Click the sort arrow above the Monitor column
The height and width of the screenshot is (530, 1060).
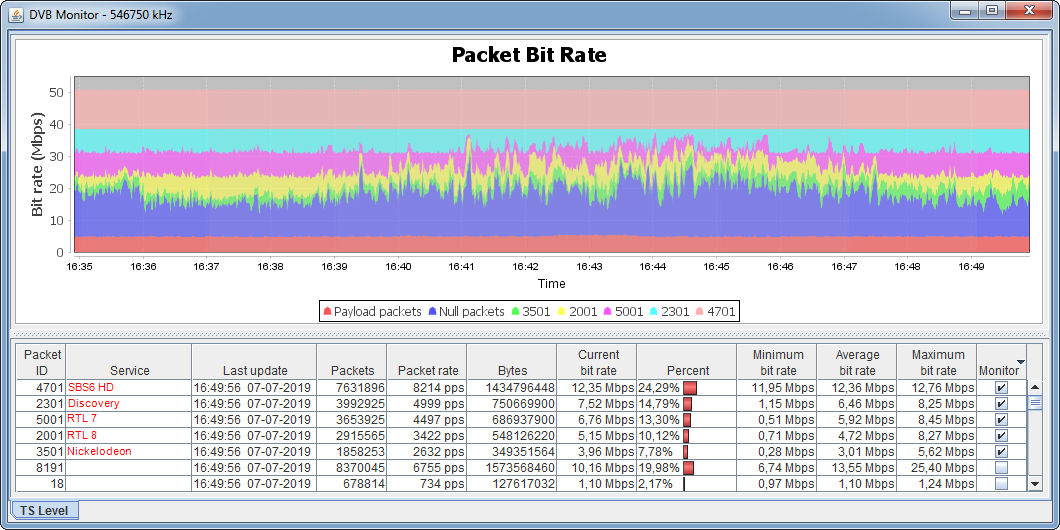1020,361
